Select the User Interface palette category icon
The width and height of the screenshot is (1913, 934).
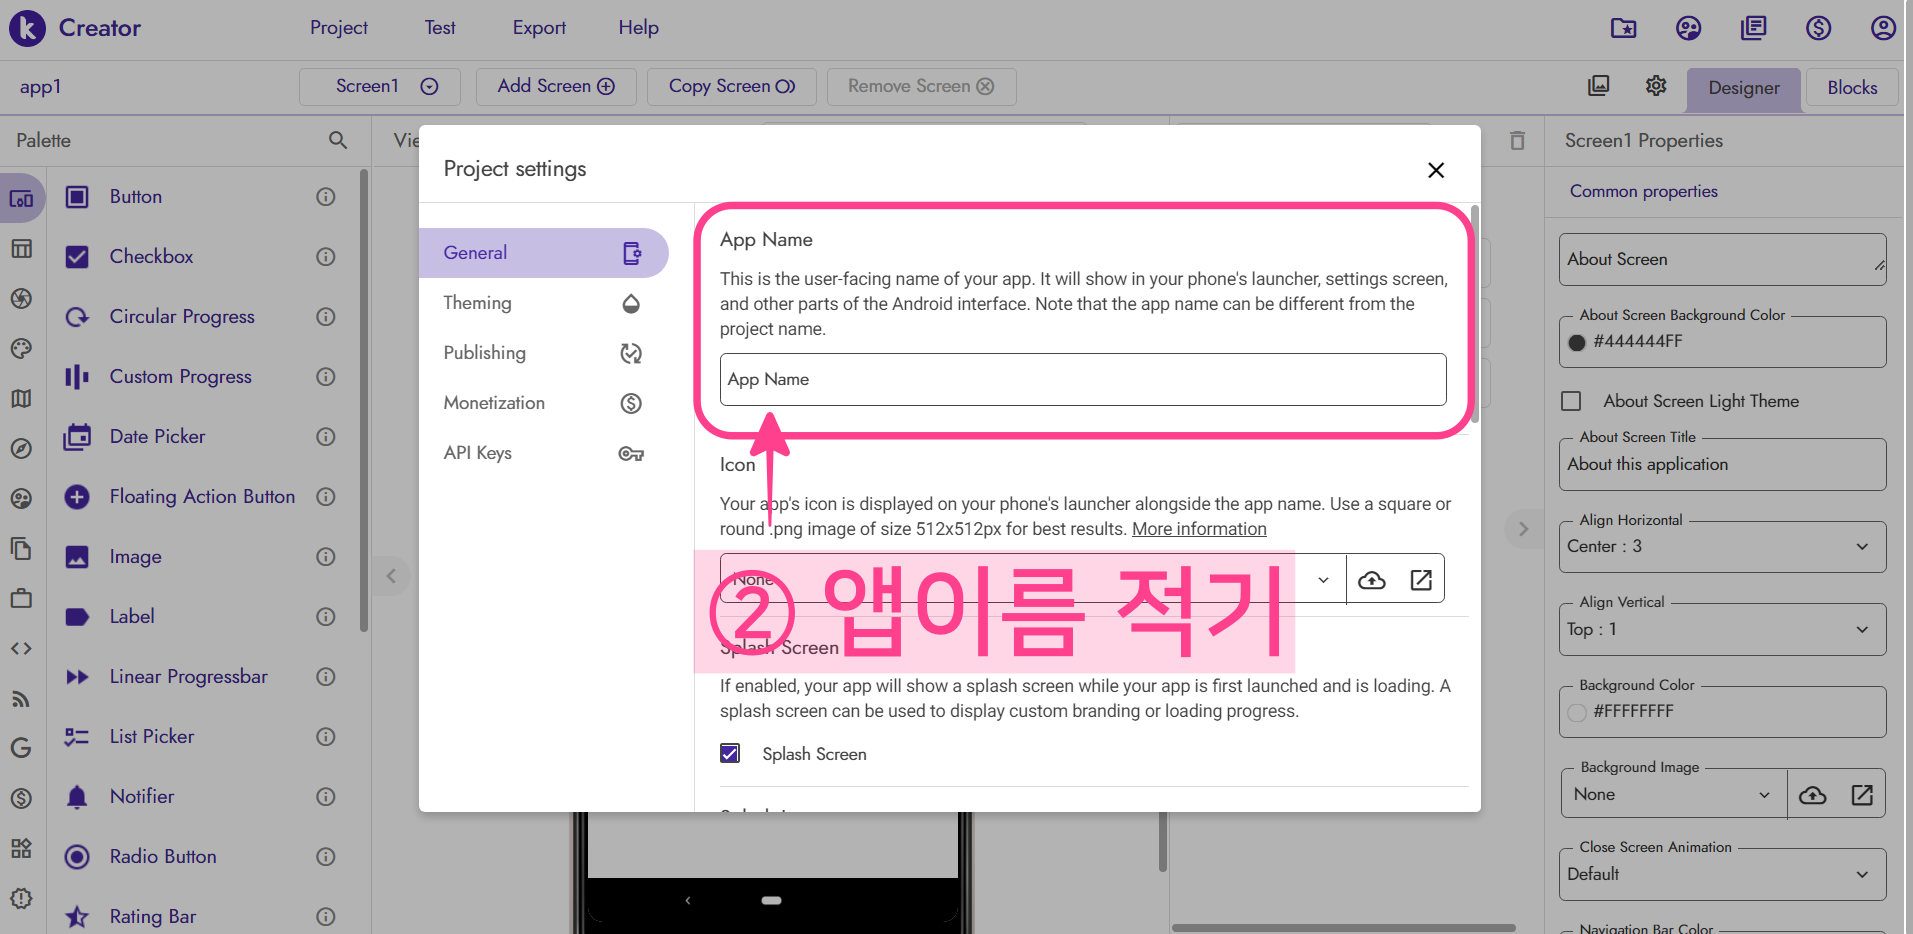(21, 199)
